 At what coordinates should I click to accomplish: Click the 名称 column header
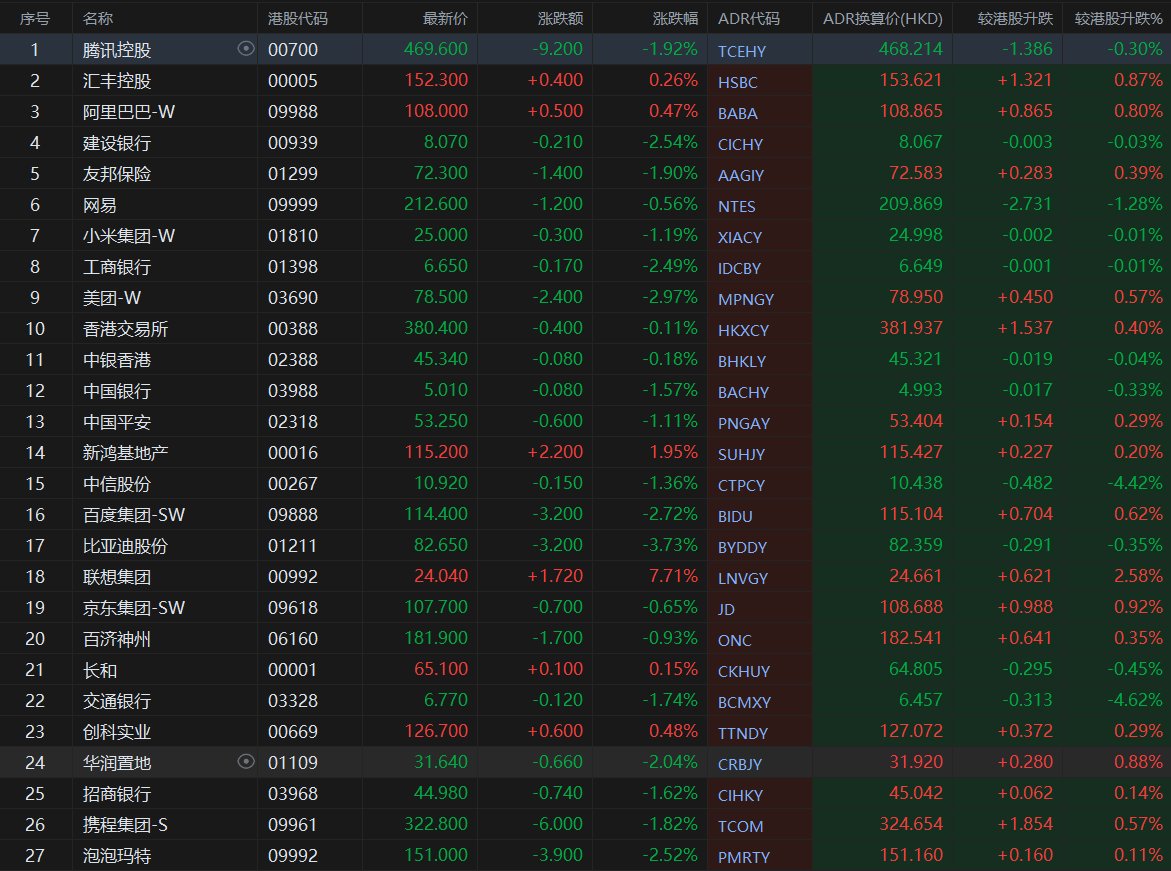coord(98,19)
